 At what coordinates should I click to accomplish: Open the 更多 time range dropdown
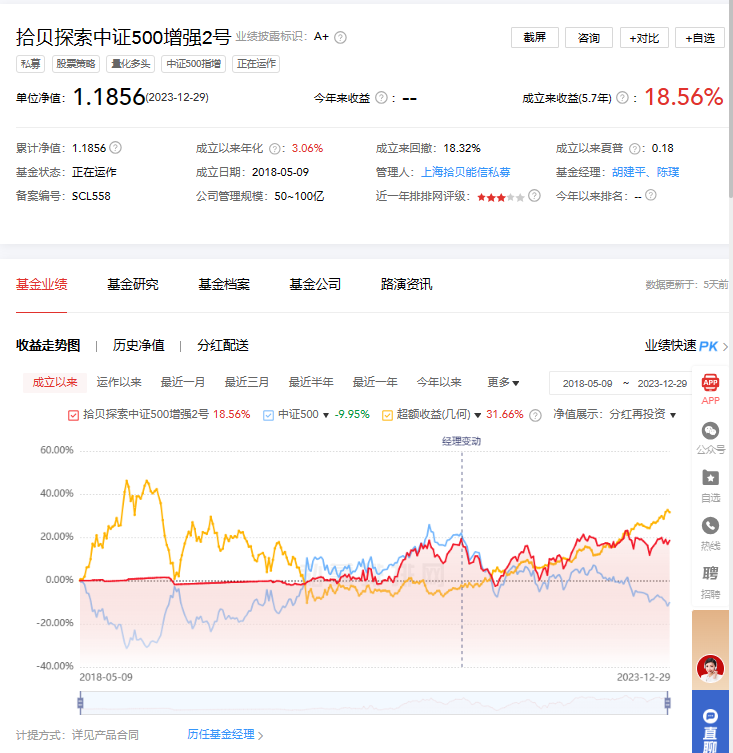503,383
